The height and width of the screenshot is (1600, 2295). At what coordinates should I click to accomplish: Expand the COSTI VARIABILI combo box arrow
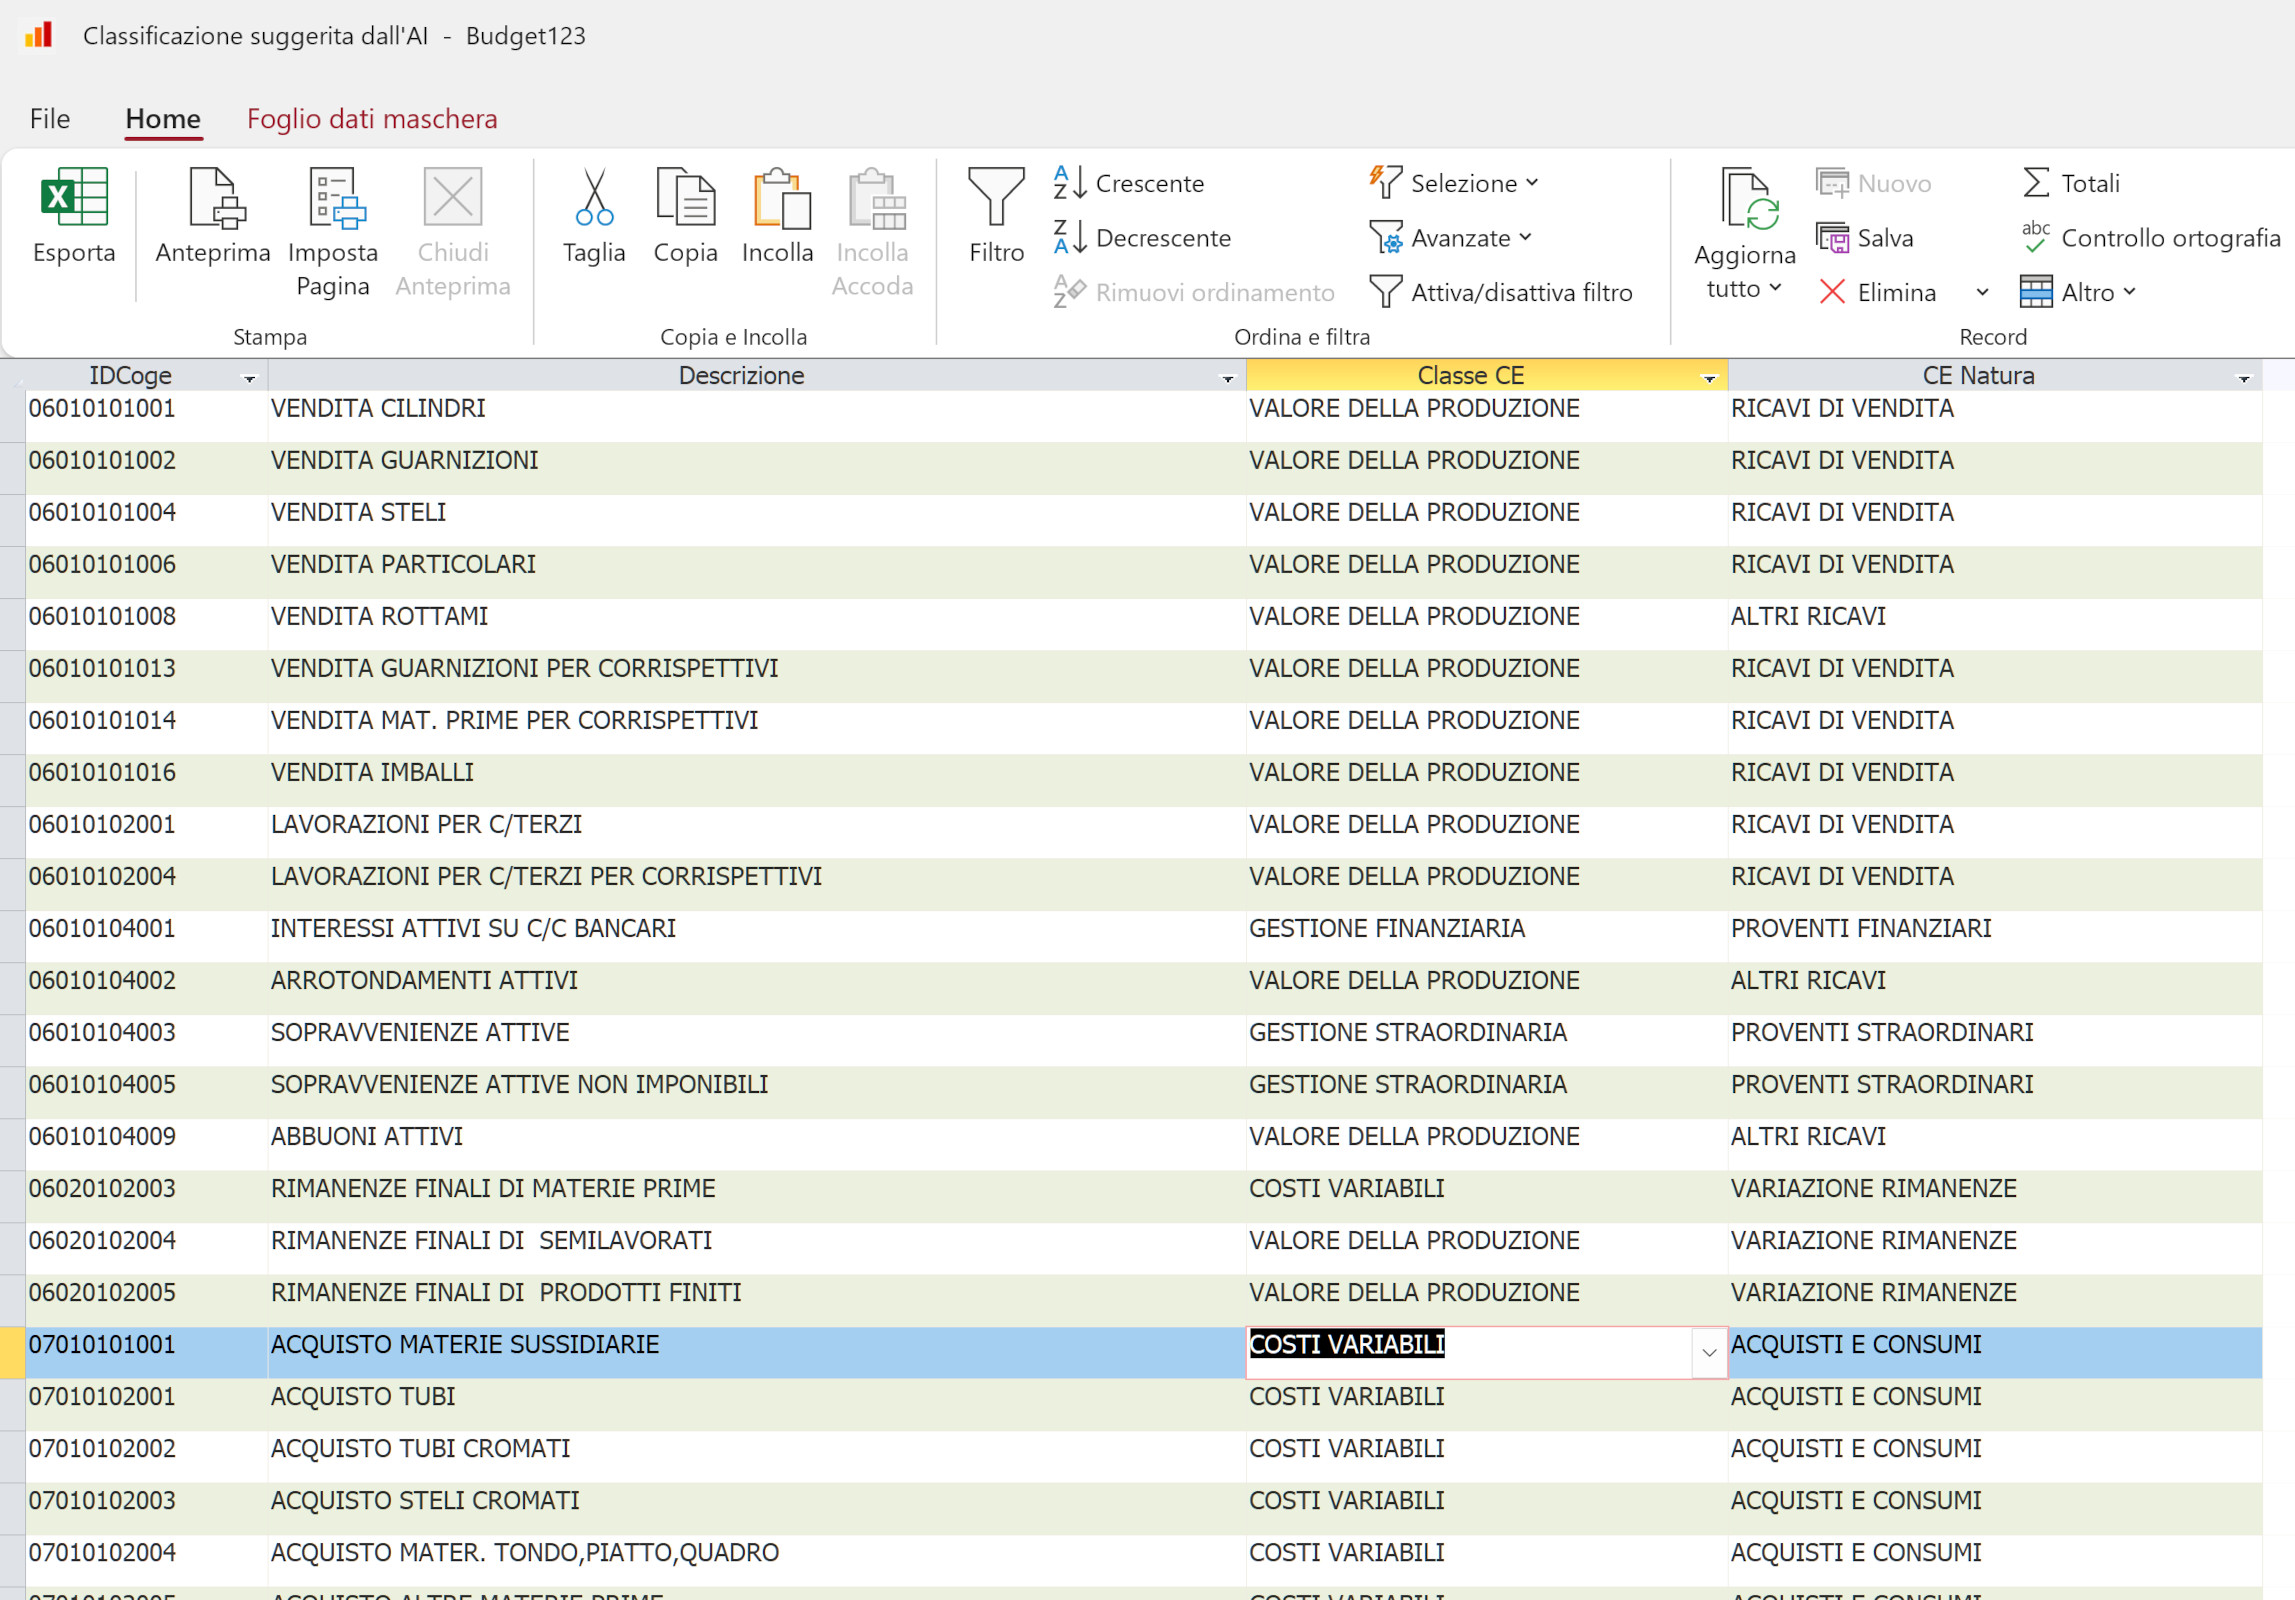(x=1709, y=1352)
